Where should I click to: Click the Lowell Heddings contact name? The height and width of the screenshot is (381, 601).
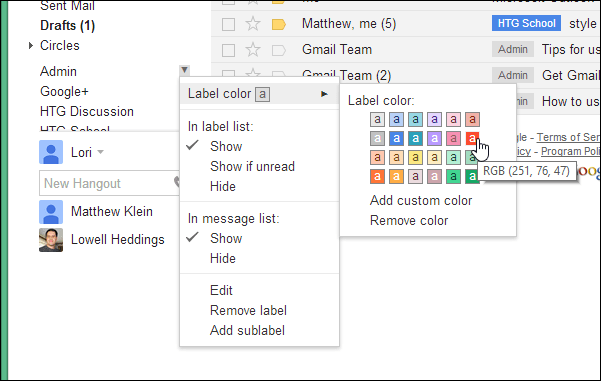(118, 240)
